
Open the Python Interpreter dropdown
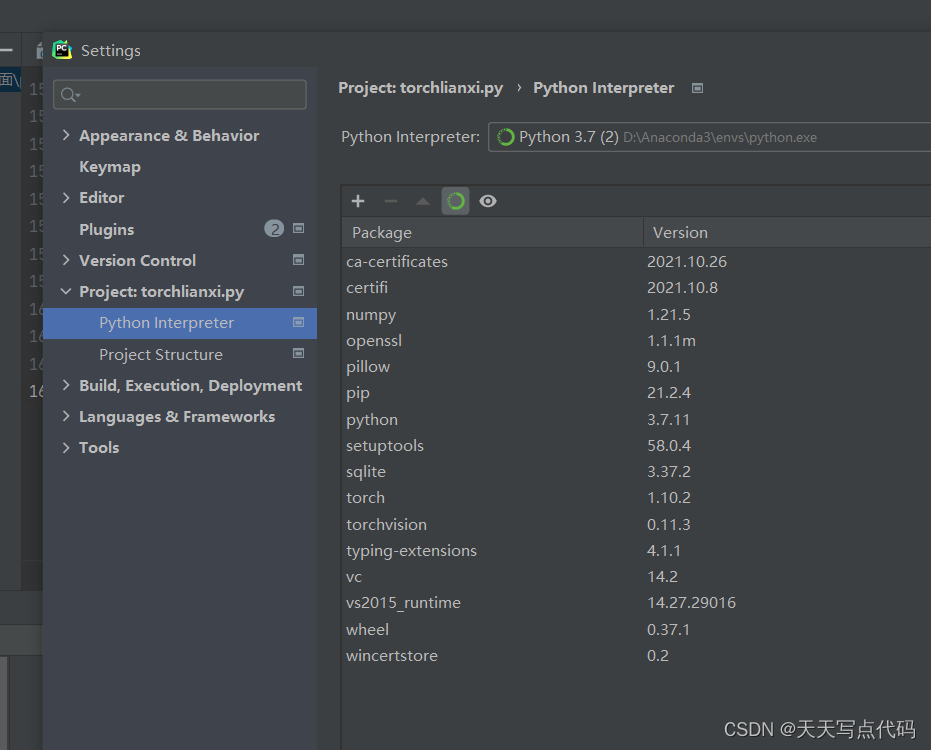tap(710, 137)
